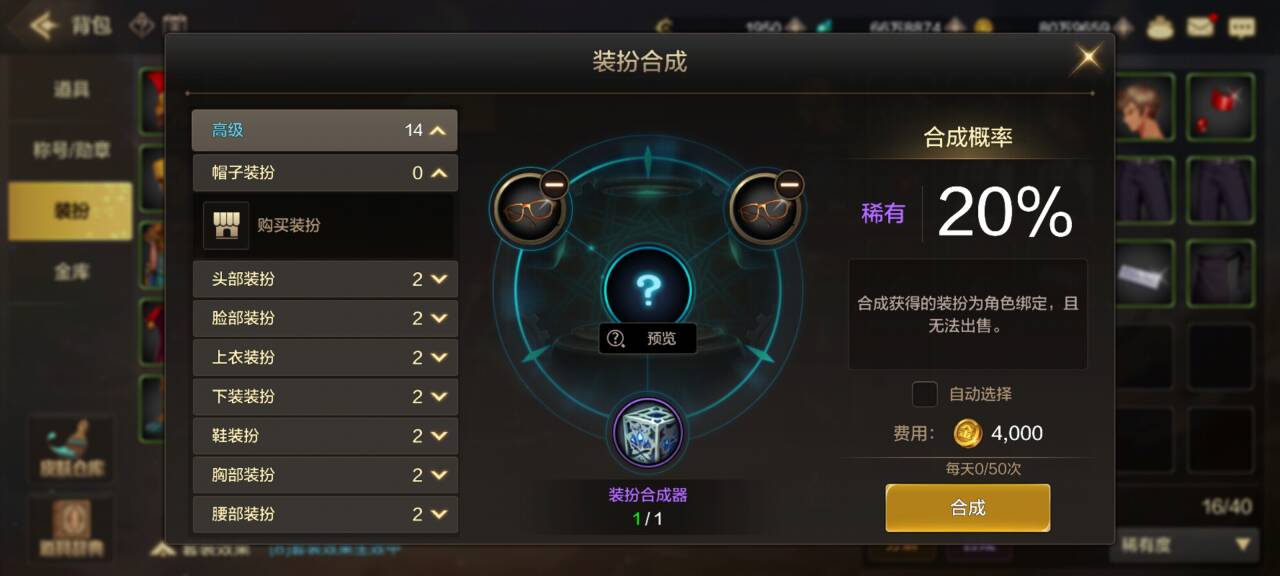
Task: Open the 预览 preview button
Action: 648,338
